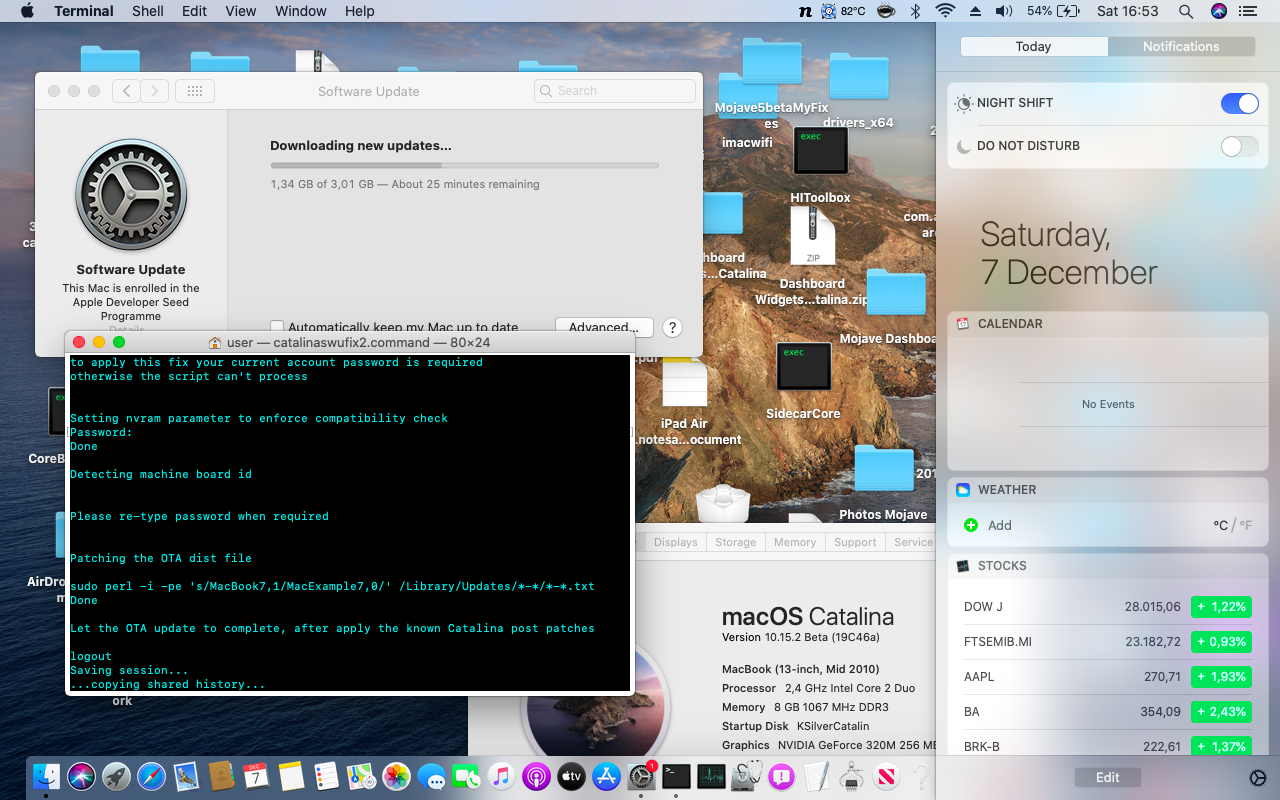The width and height of the screenshot is (1280, 800).
Task: Open Activity Monitor in the Dock
Action: tap(711, 776)
